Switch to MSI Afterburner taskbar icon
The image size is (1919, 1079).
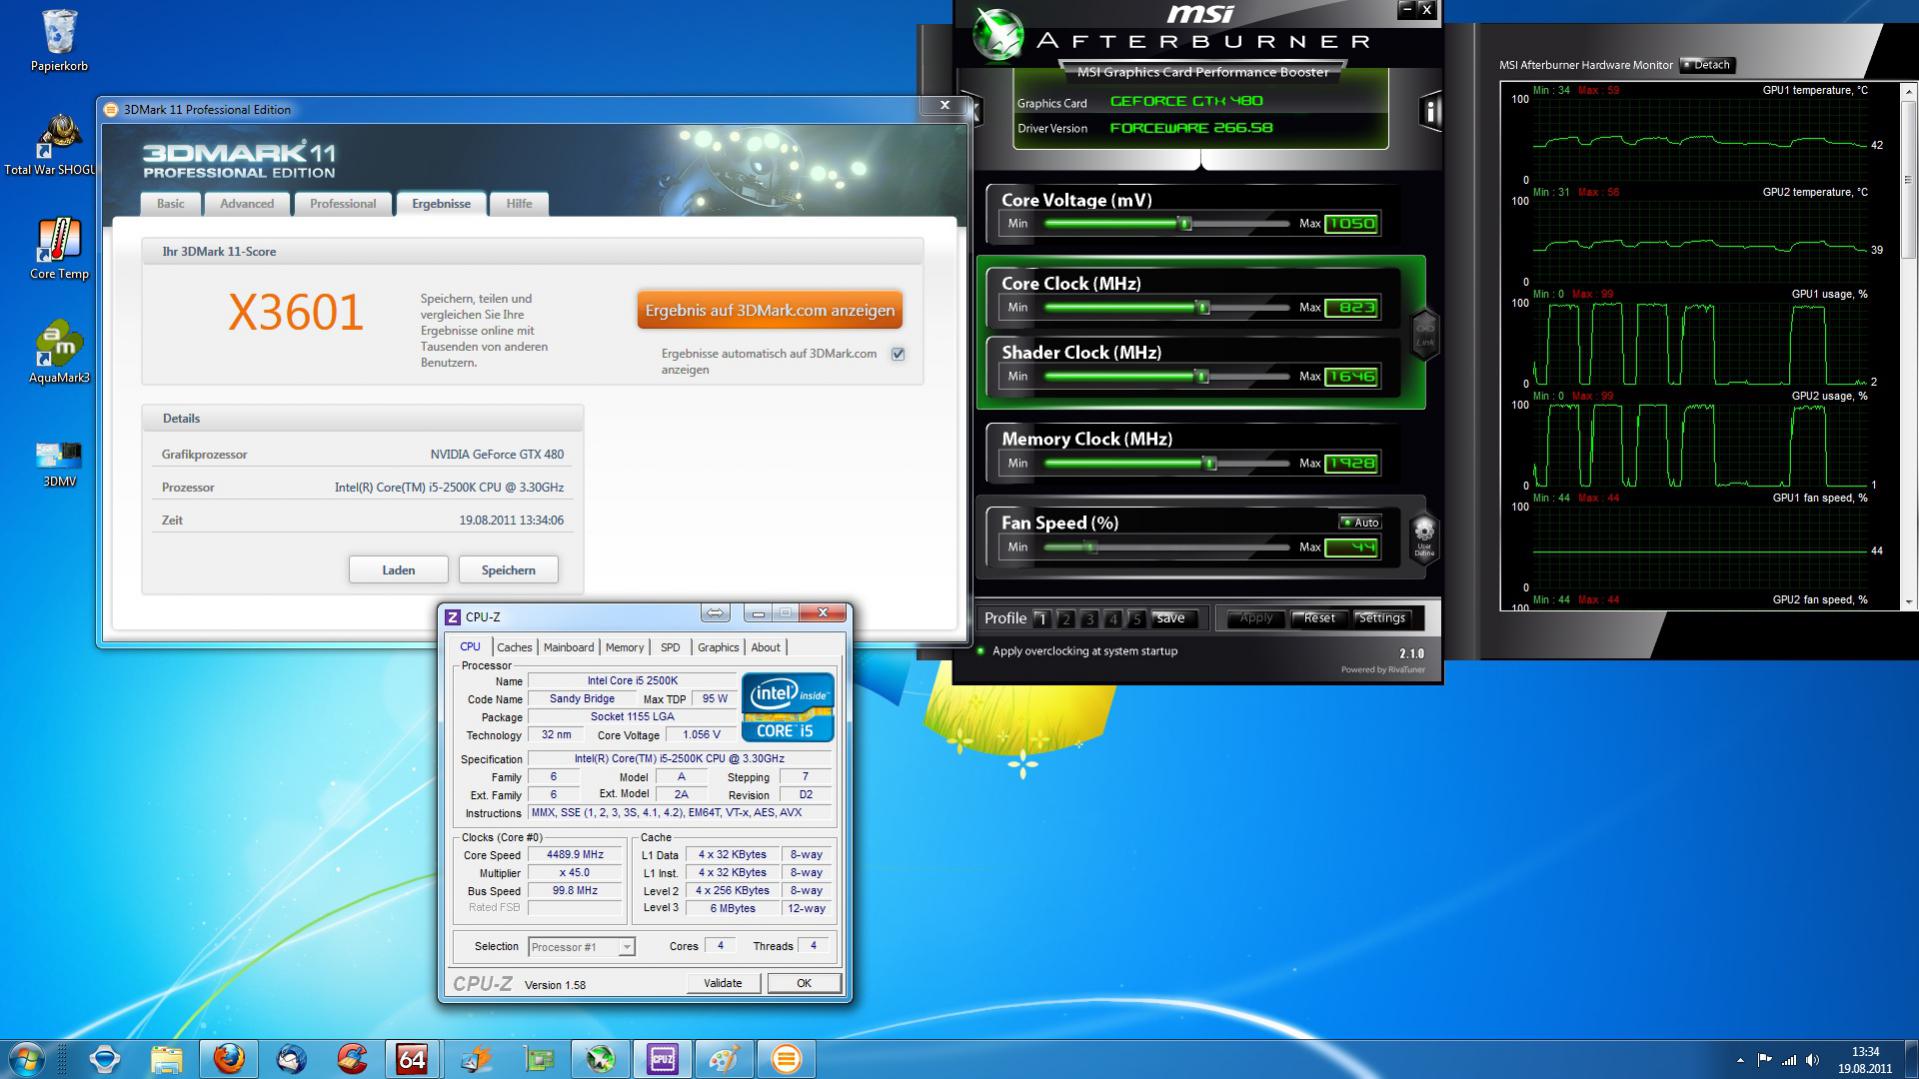pyautogui.click(x=600, y=1059)
